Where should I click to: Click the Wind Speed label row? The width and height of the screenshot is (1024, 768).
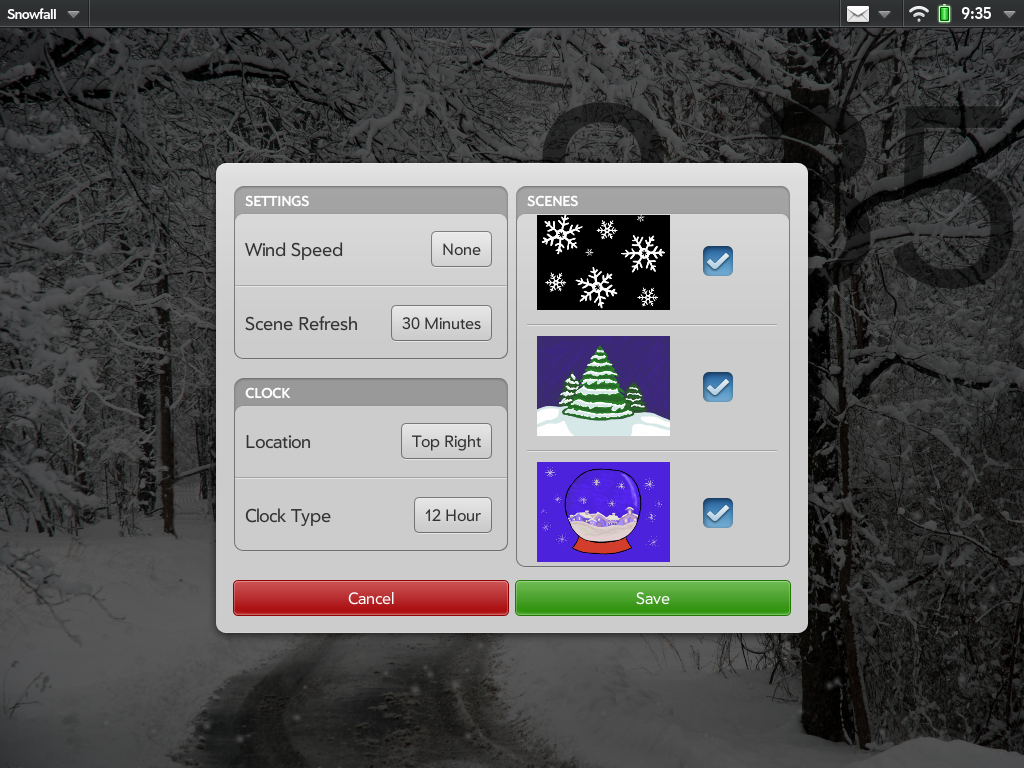pyautogui.click(x=294, y=250)
